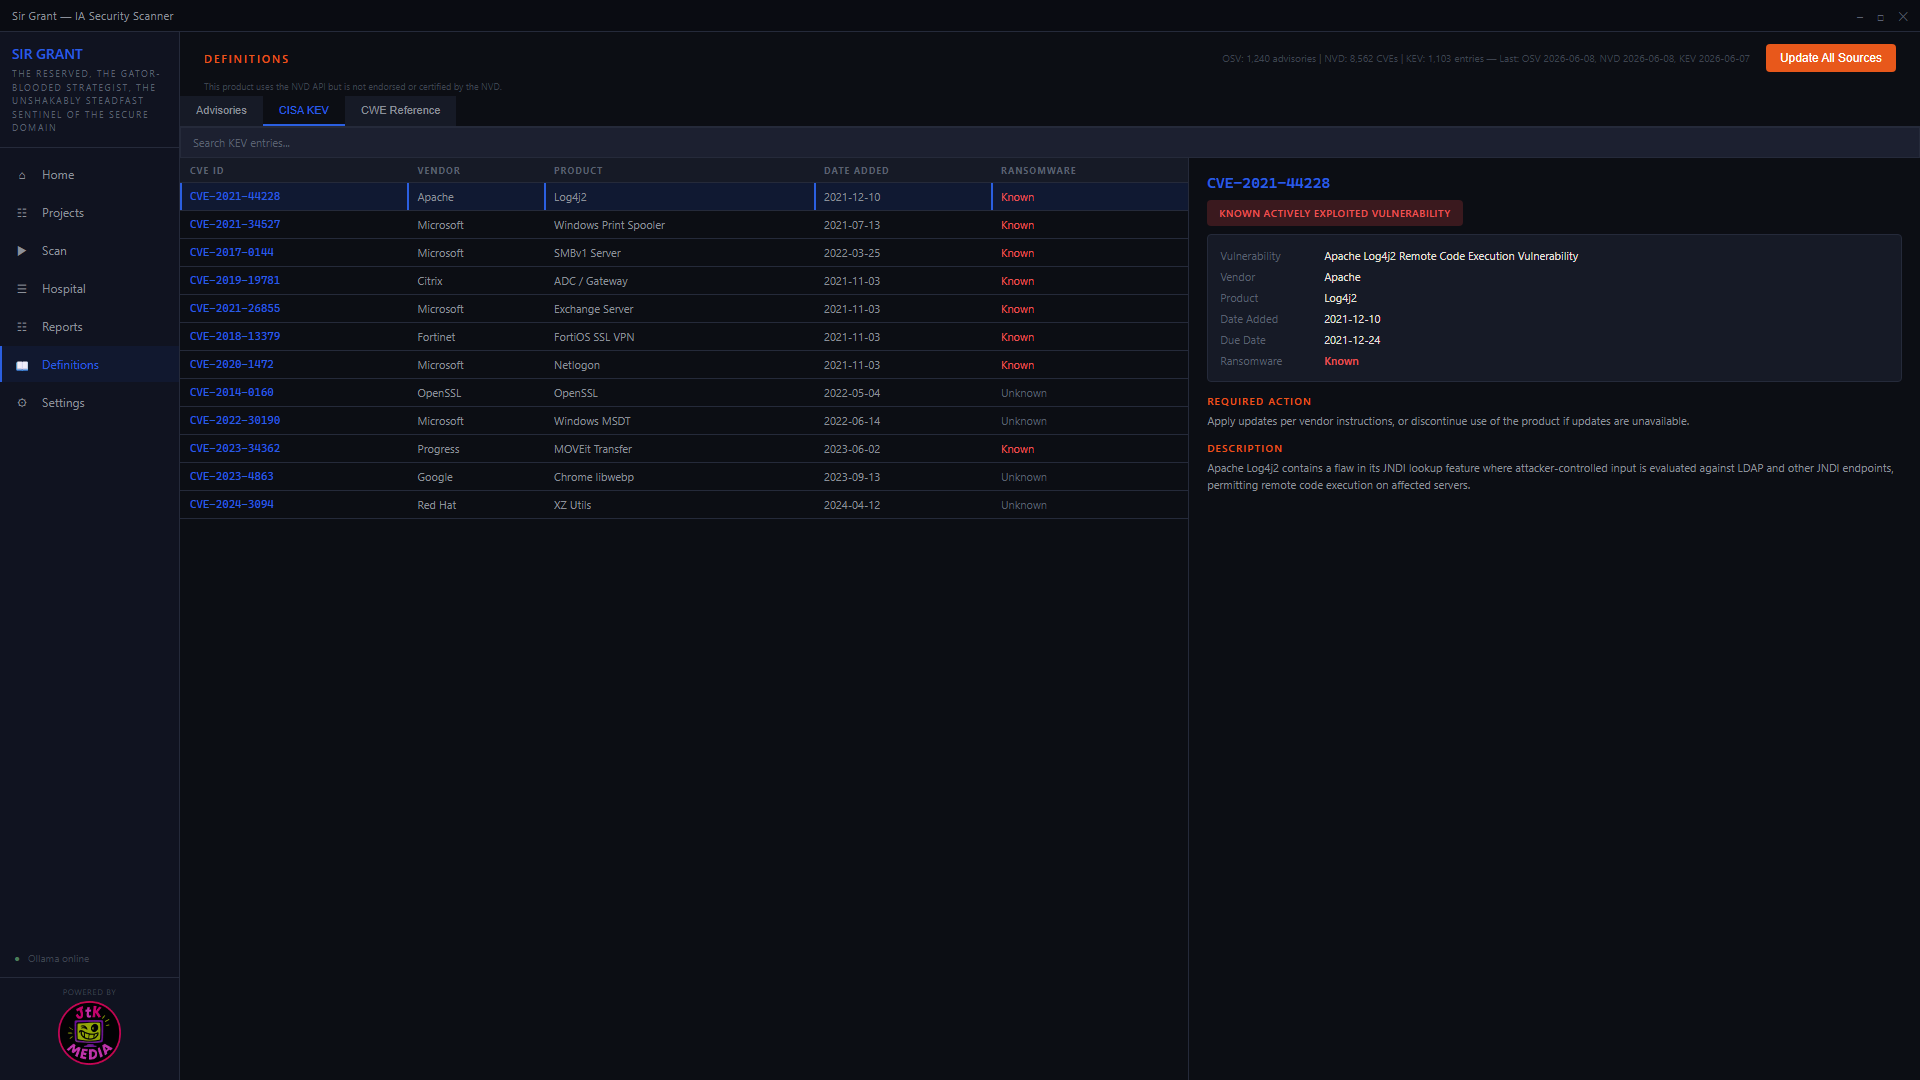Select row CVE-2024-3094

click(x=684, y=505)
